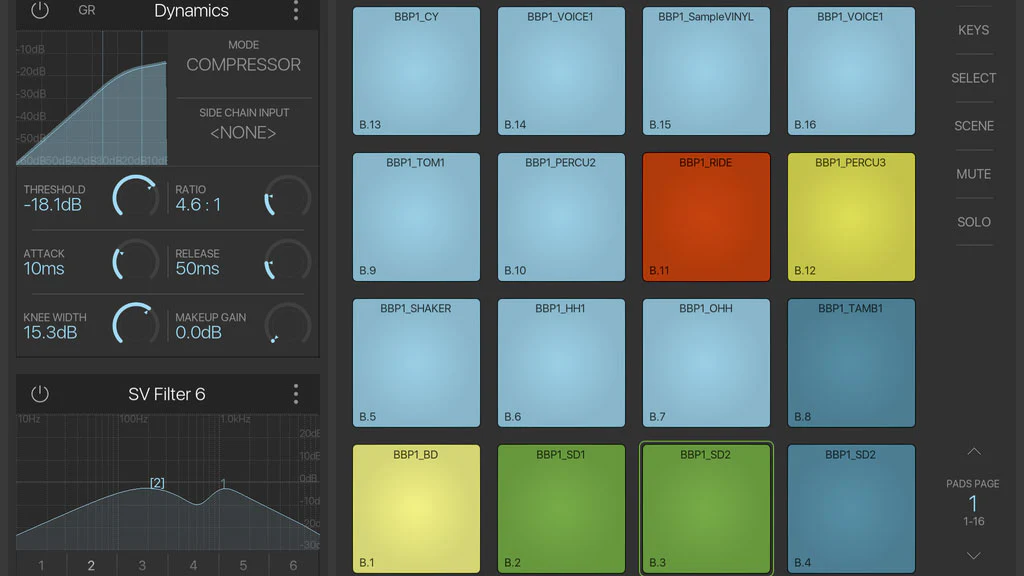Go to previous pads page with up chevron

(x=973, y=452)
